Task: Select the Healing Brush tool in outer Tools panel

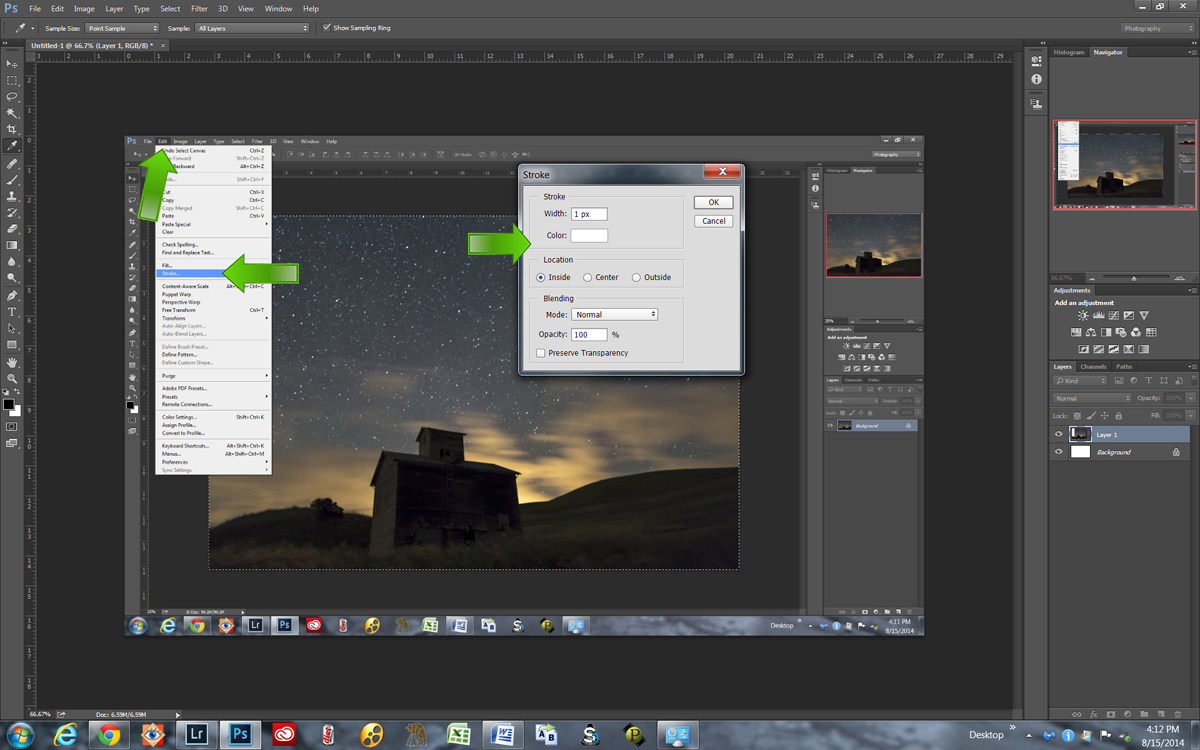Action: 13,164
